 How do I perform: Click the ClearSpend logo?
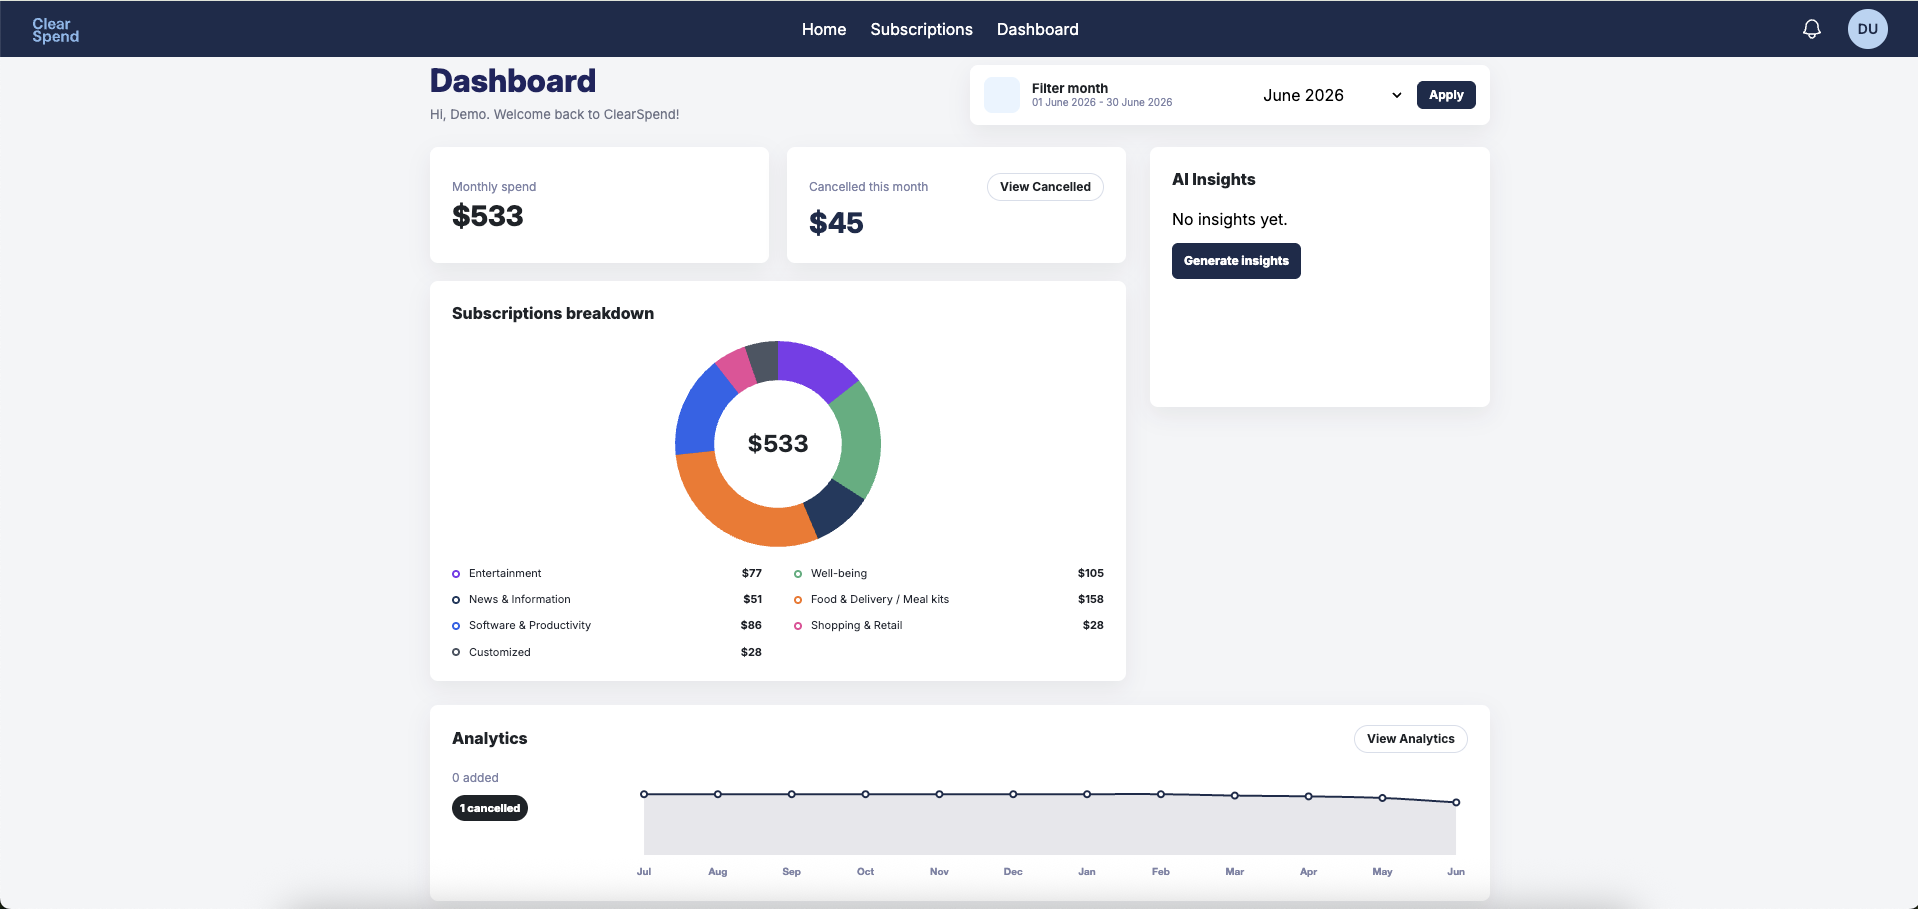click(x=55, y=30)
